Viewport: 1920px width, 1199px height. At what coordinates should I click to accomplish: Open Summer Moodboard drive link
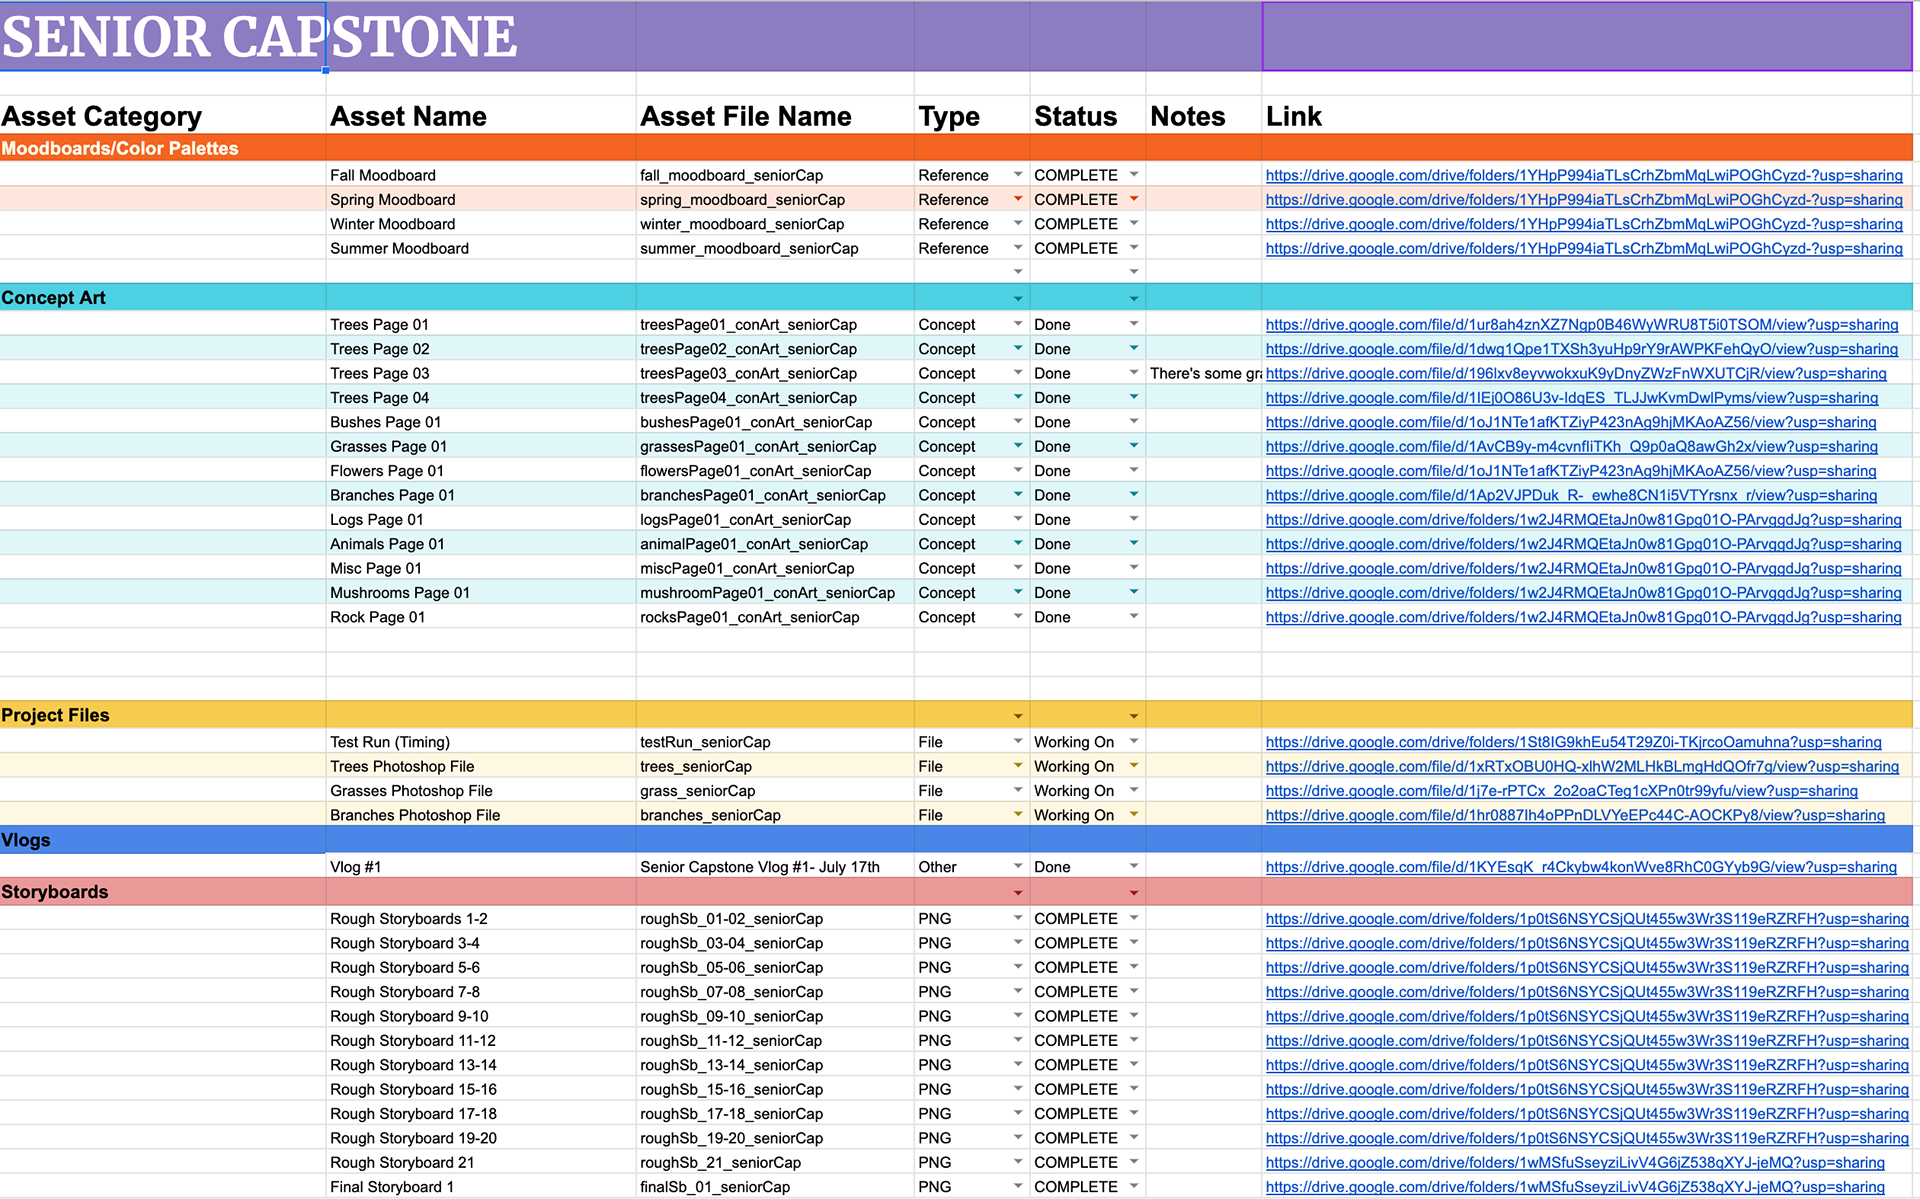coord(1584,248)
